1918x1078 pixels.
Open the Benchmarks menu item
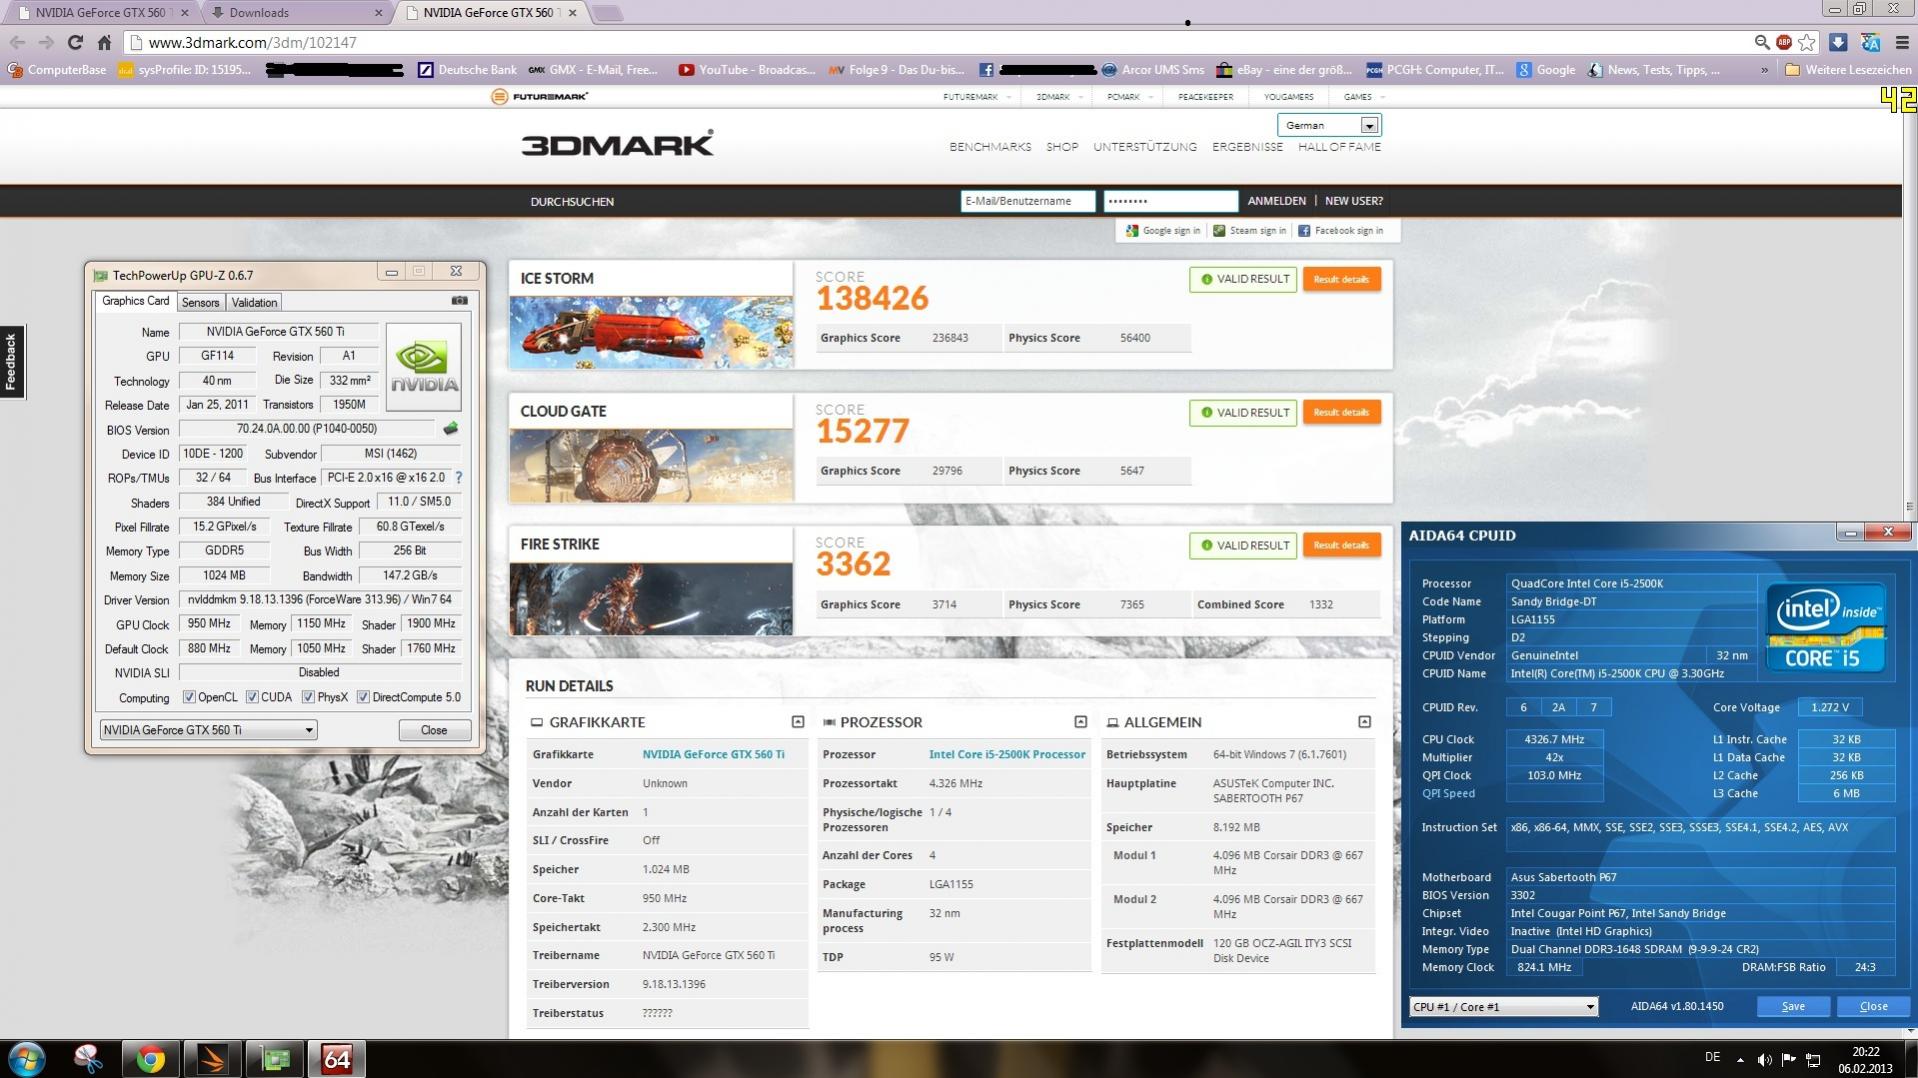click(990, 146)
